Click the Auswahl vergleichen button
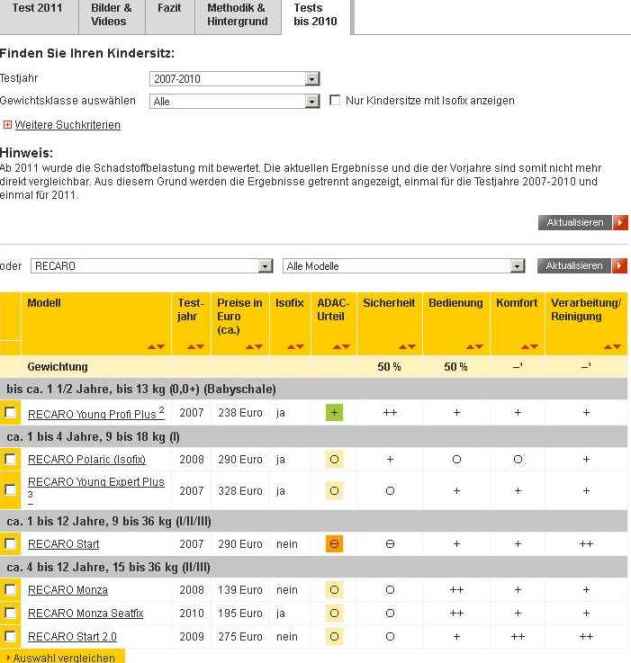This screenshot has width=631, height=663. (x=63, y=656)
